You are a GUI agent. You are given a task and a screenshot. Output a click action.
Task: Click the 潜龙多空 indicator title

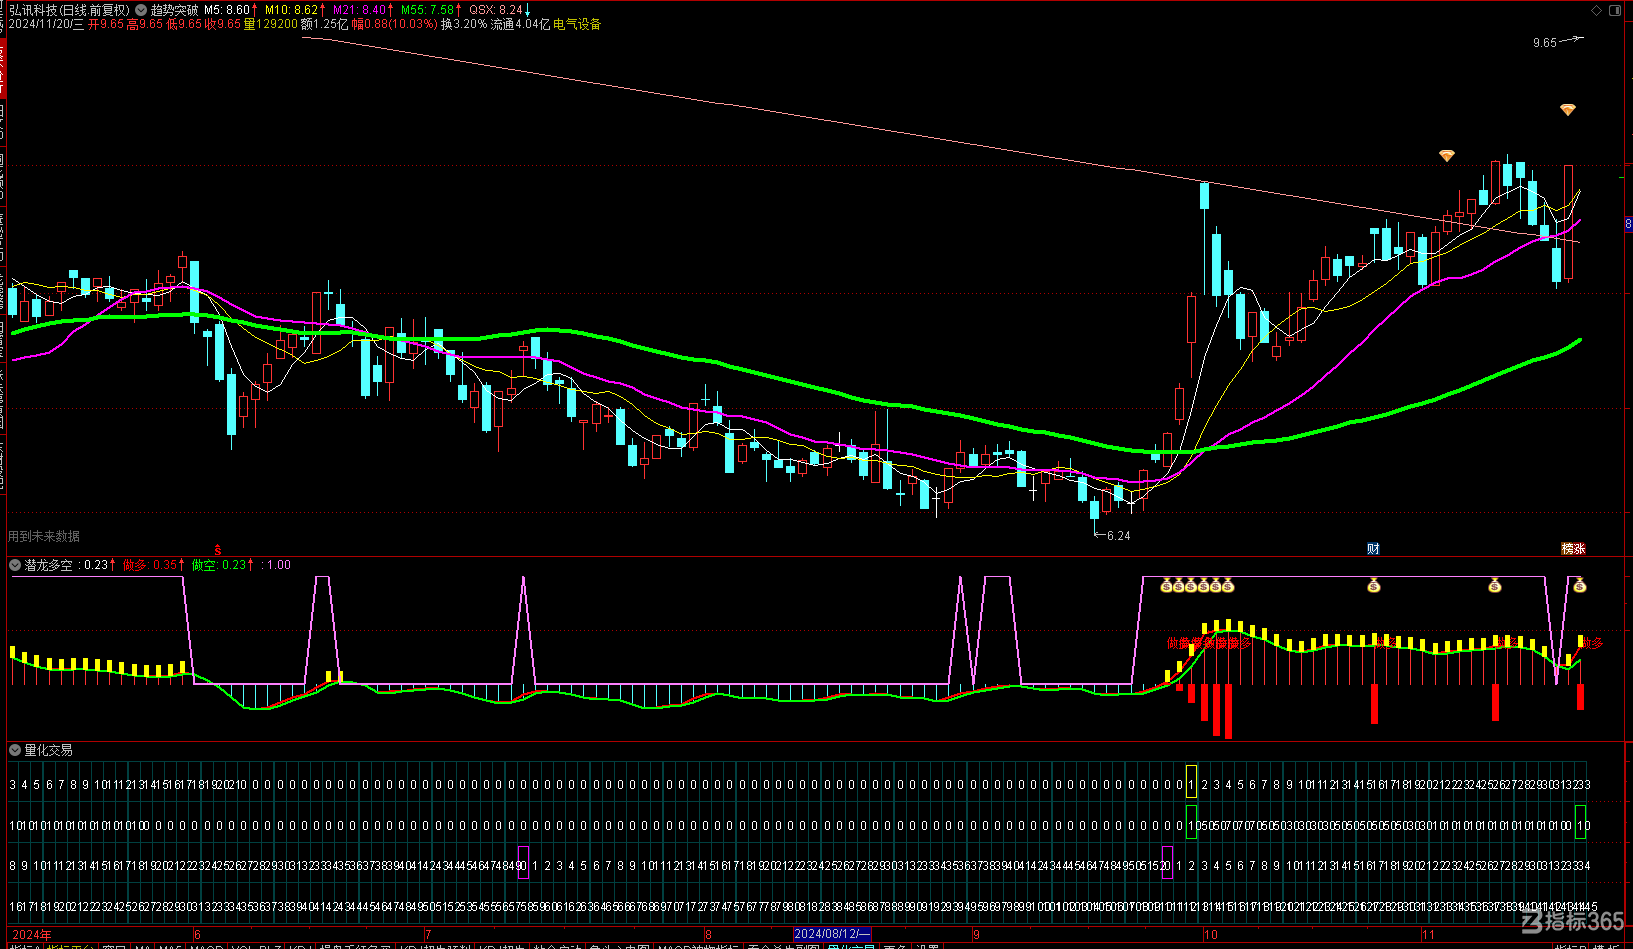click(x=48, y=565)
